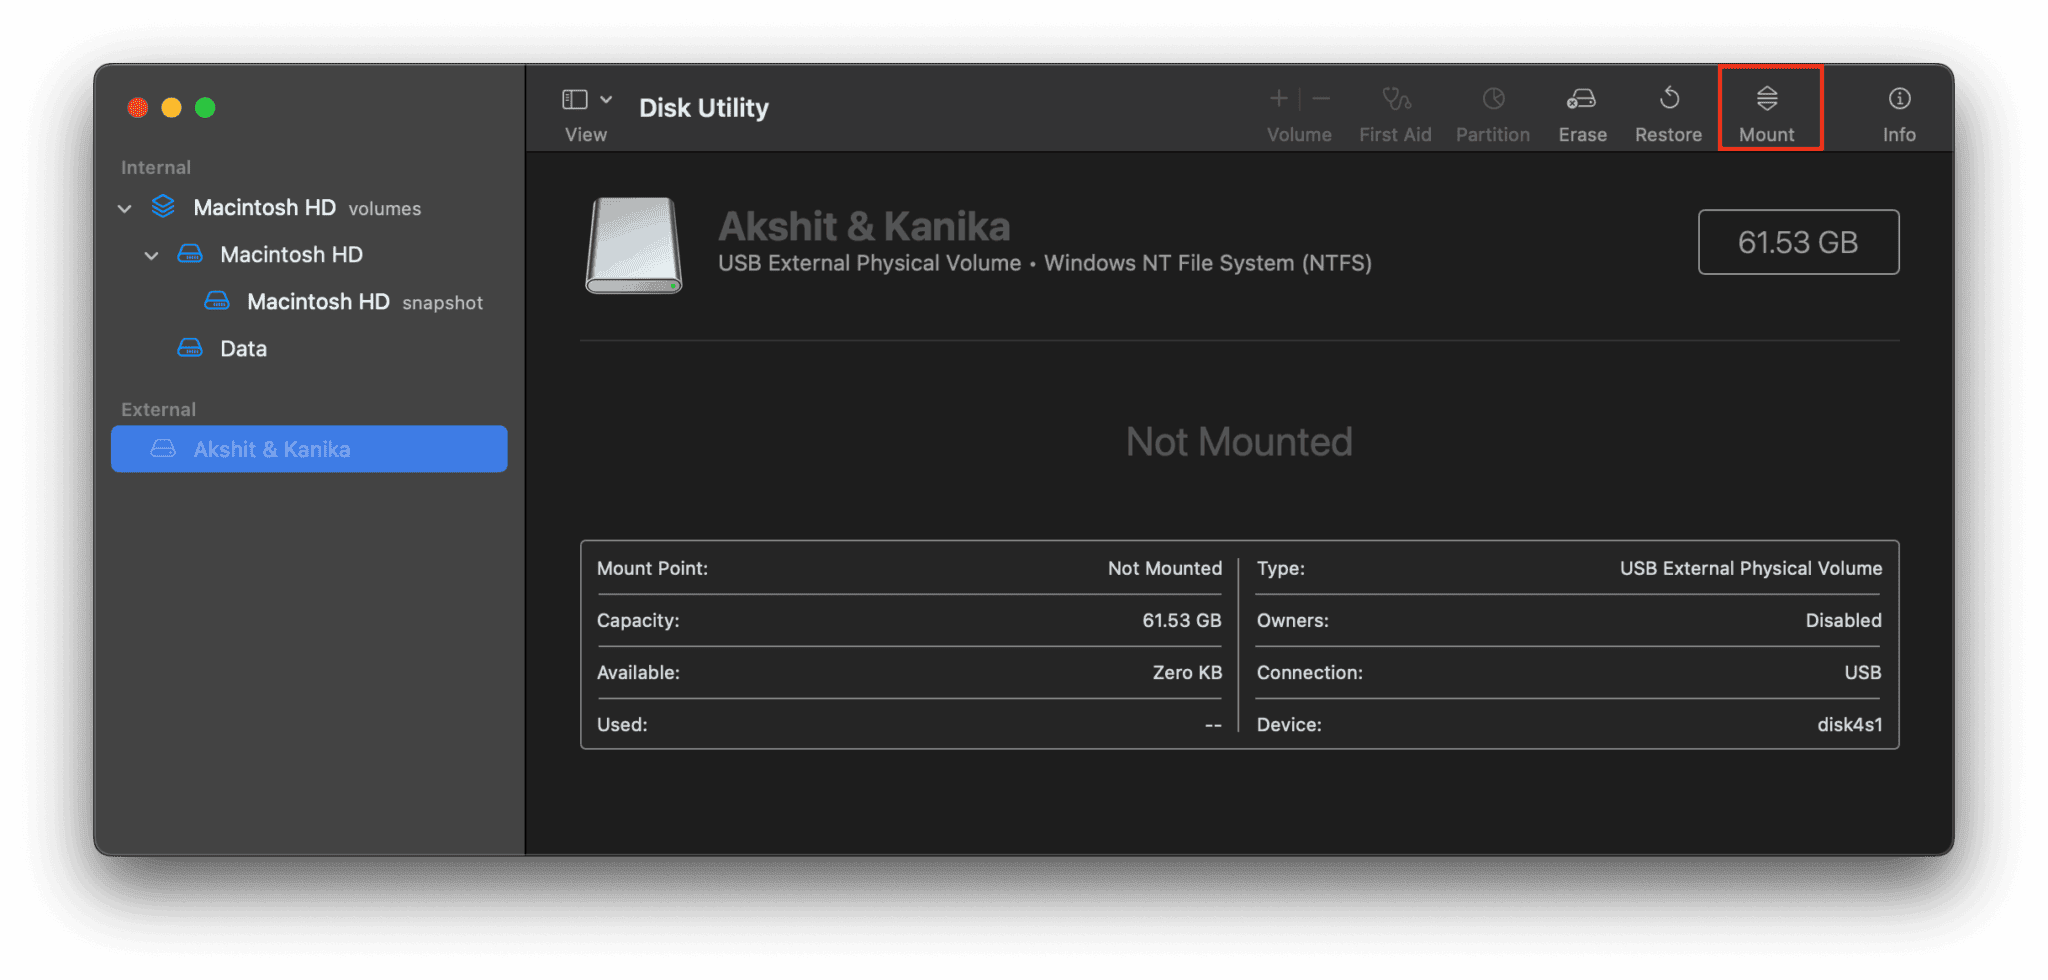The width and height of the screenshot is (2048, 980).
Task: Select the Erase tool icon
Action: (1581, 99)
